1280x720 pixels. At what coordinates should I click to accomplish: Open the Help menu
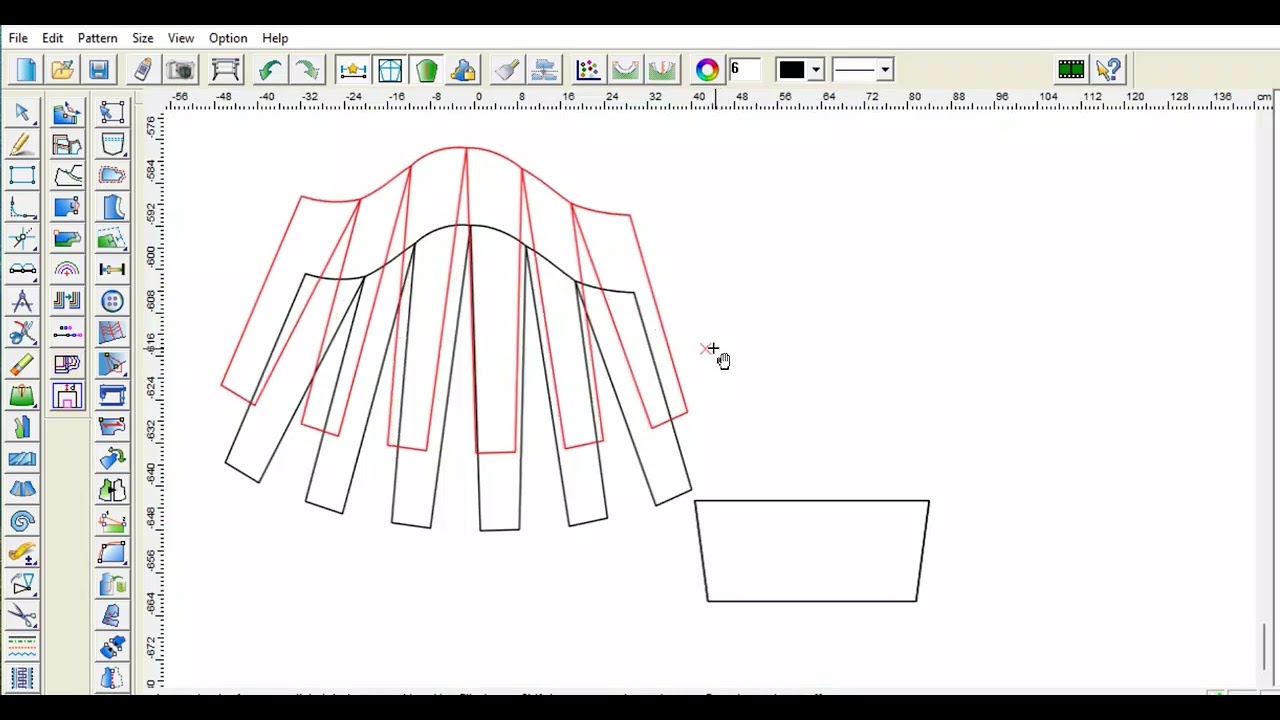pos(276,38)
